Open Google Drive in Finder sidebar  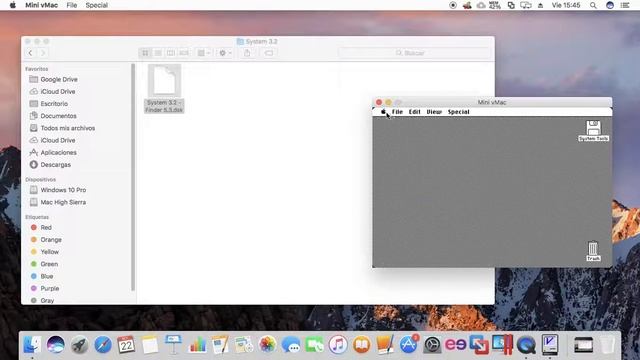54,79
